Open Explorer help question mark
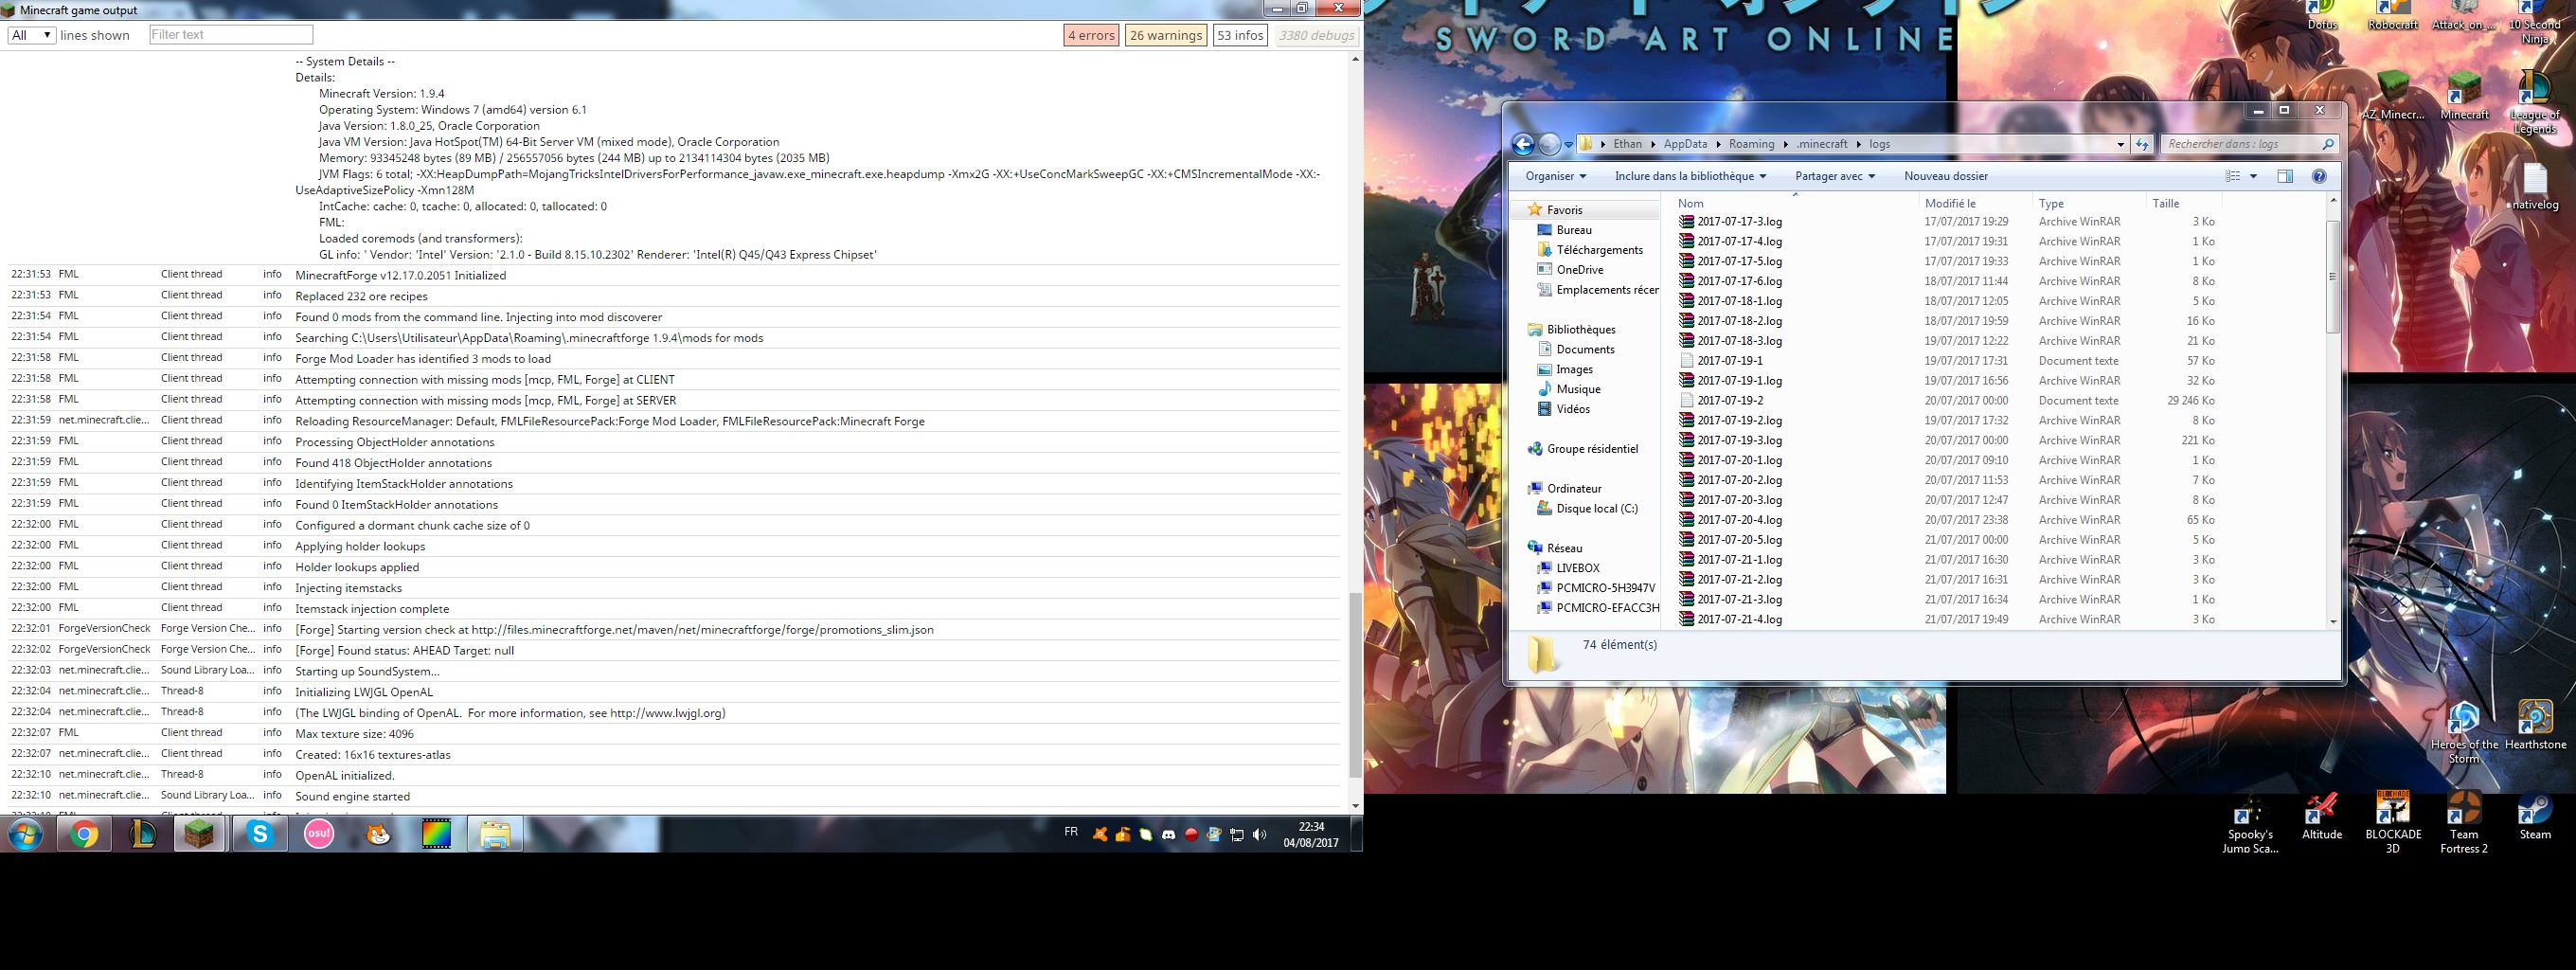 click(x=2319, y=176)
